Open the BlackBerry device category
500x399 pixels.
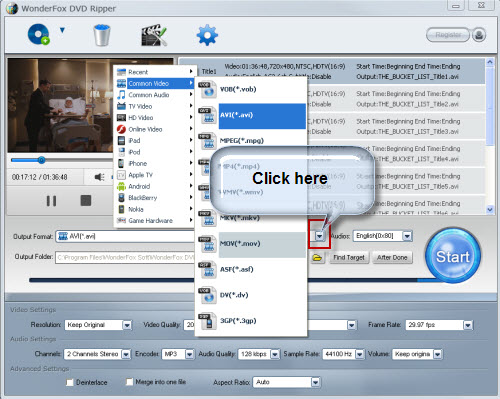tap(155, 198)
